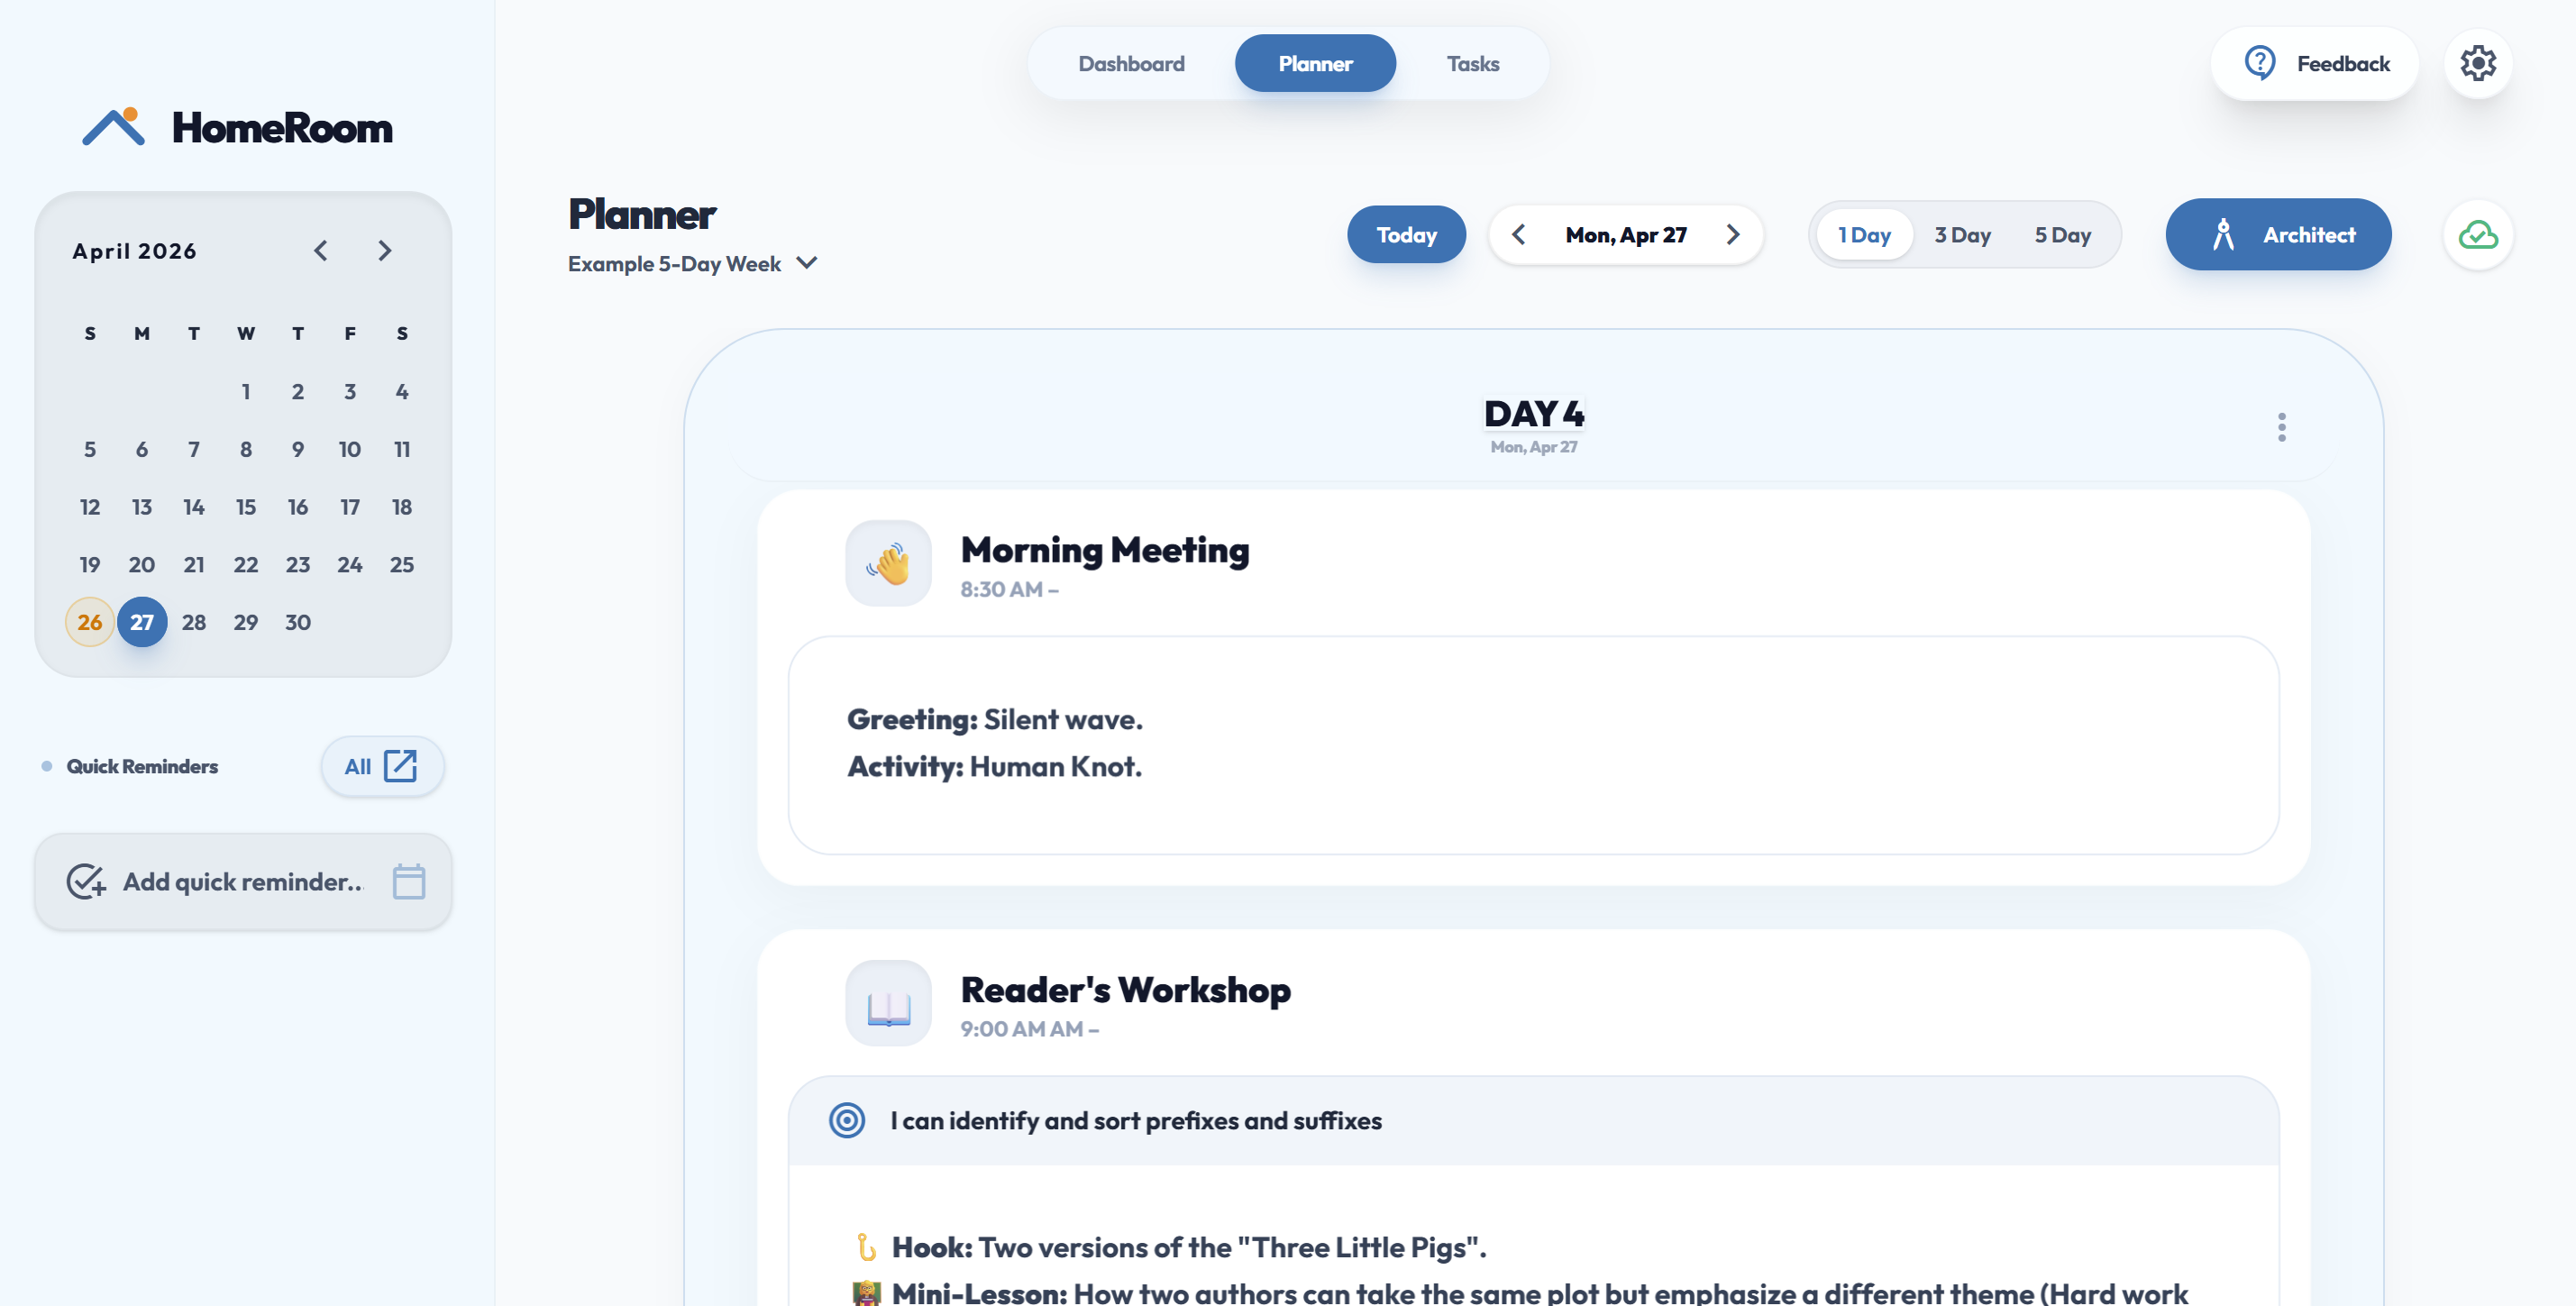
Task: Select April 28 in the calendar
Action: (x=194, y=622)
